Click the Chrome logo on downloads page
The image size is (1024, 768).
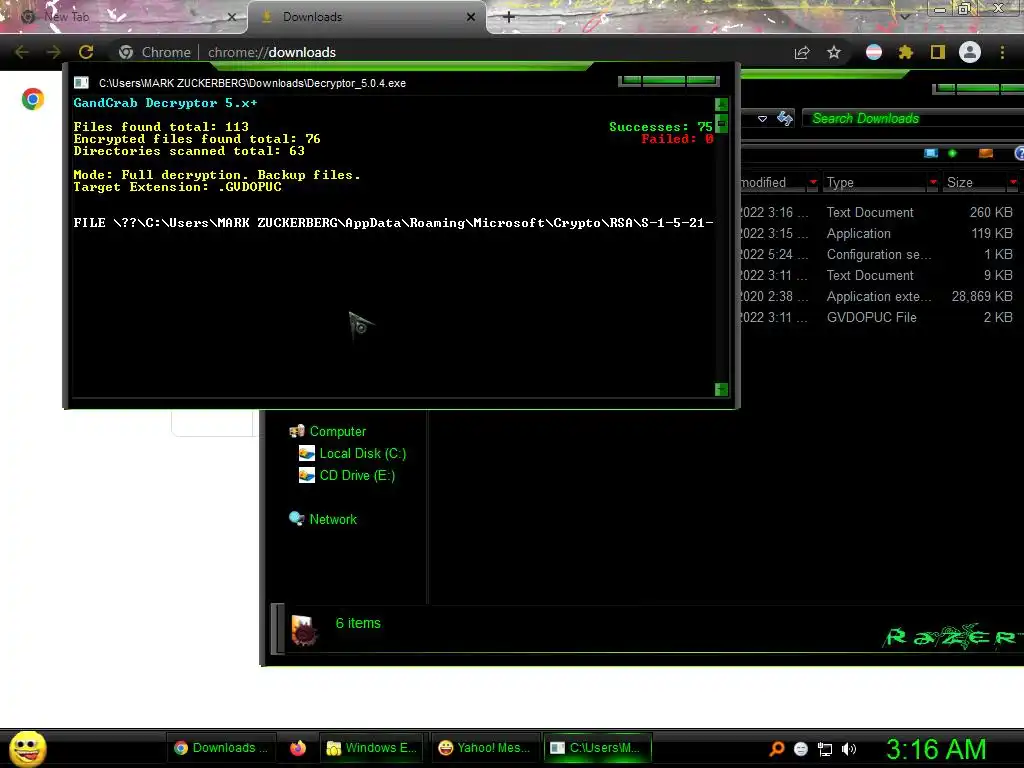coord(33,99)
